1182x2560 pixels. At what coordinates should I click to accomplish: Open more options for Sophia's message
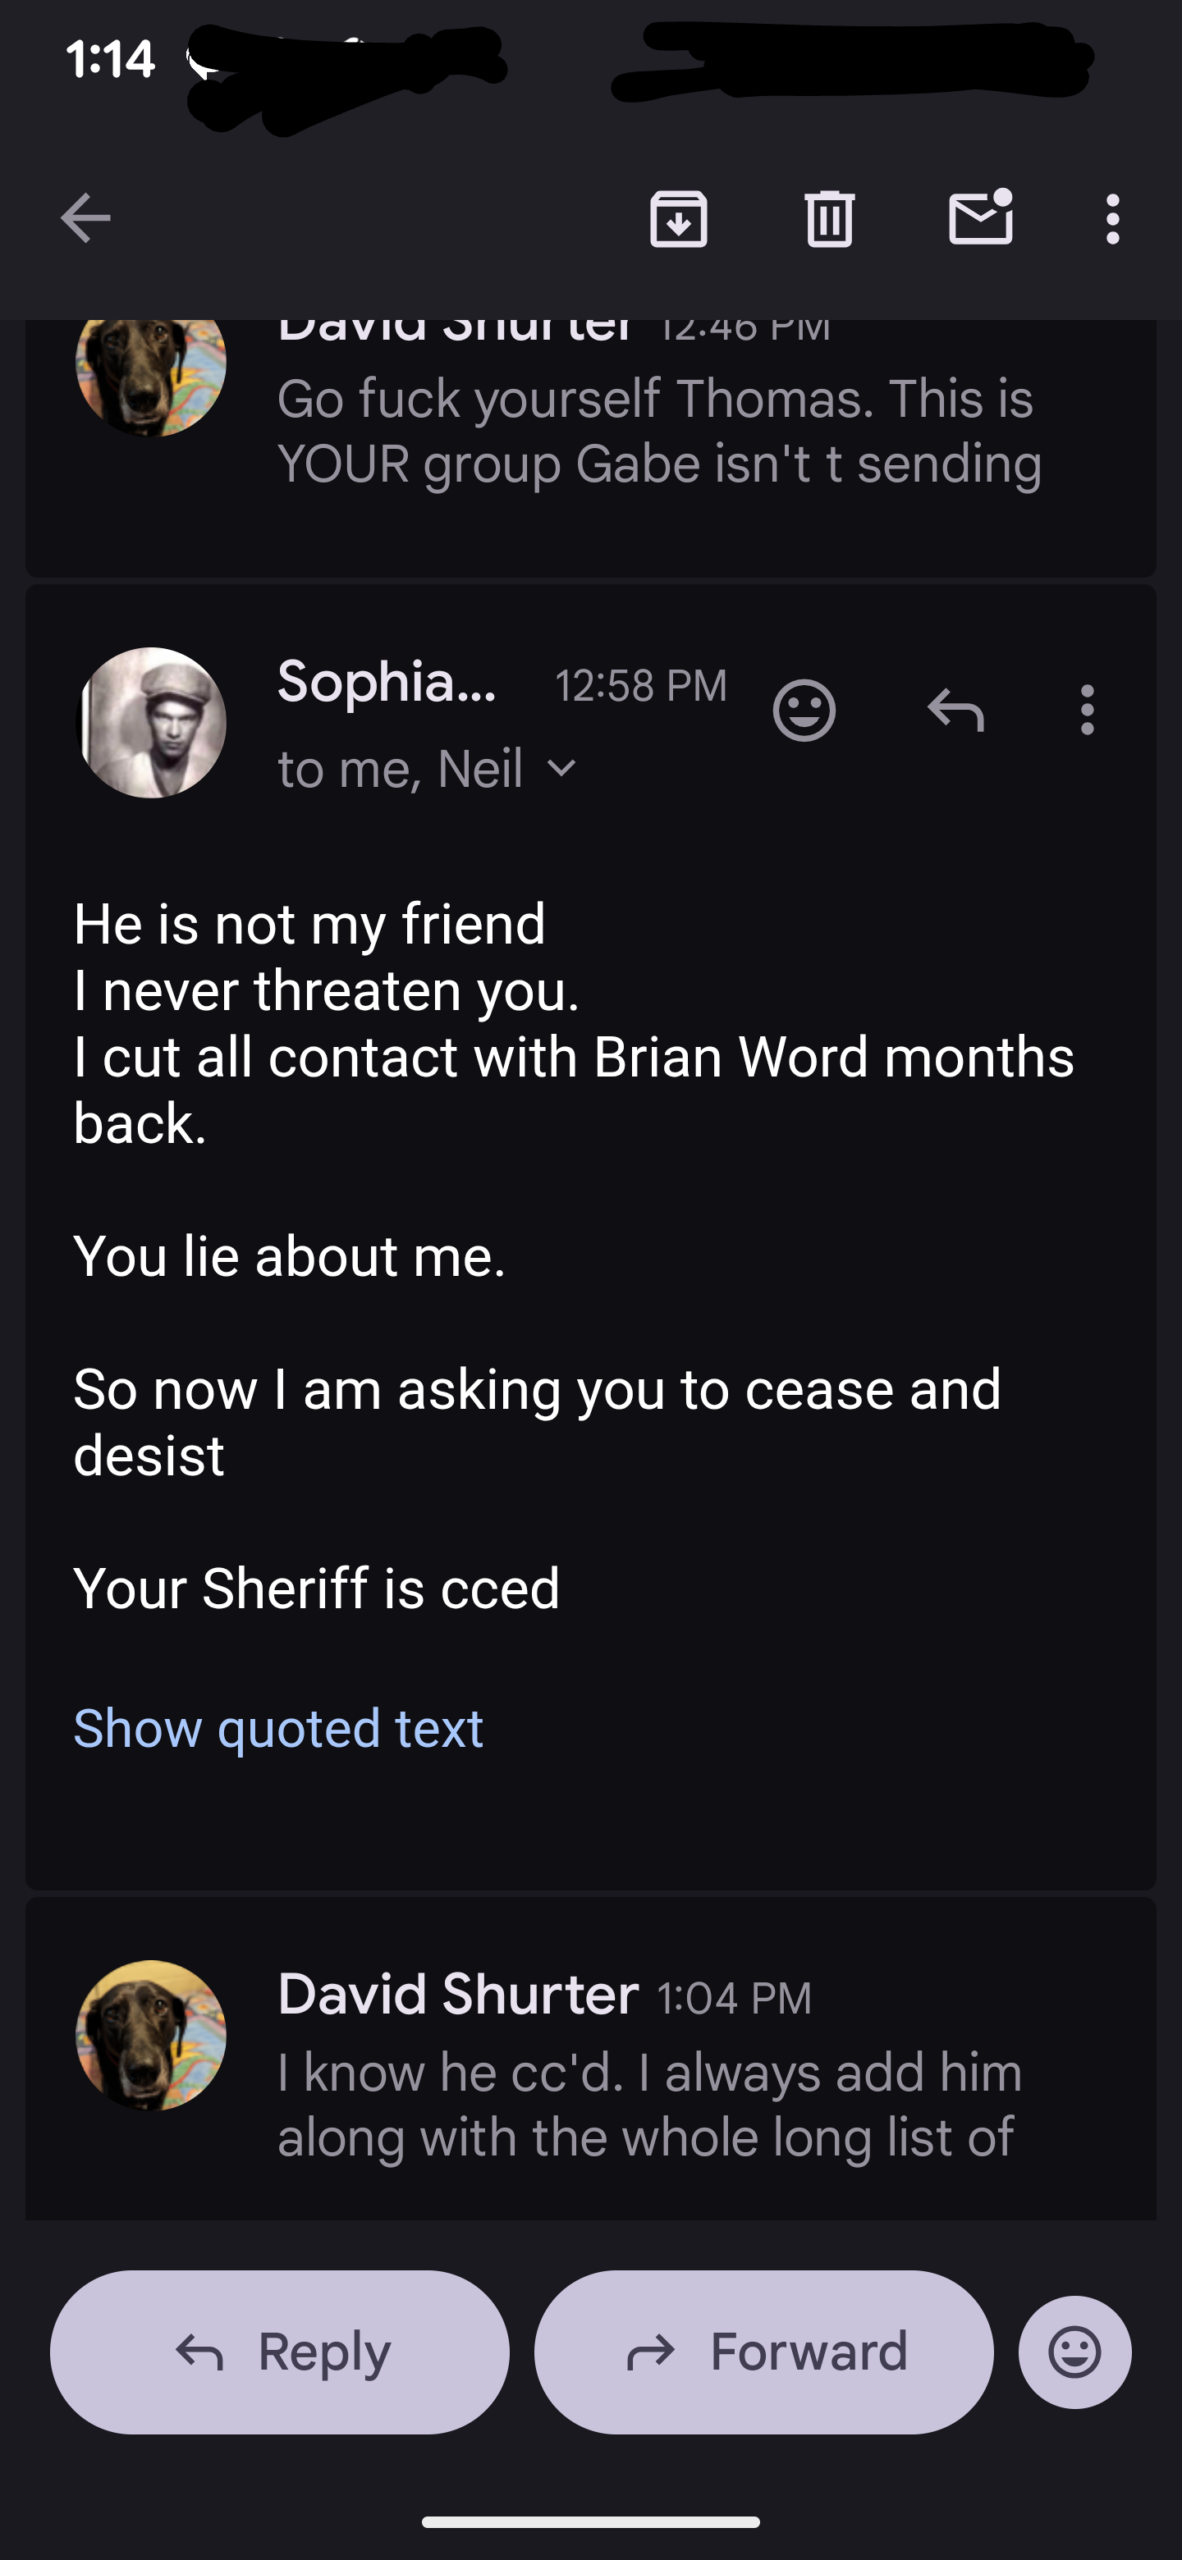point(1087,711)
